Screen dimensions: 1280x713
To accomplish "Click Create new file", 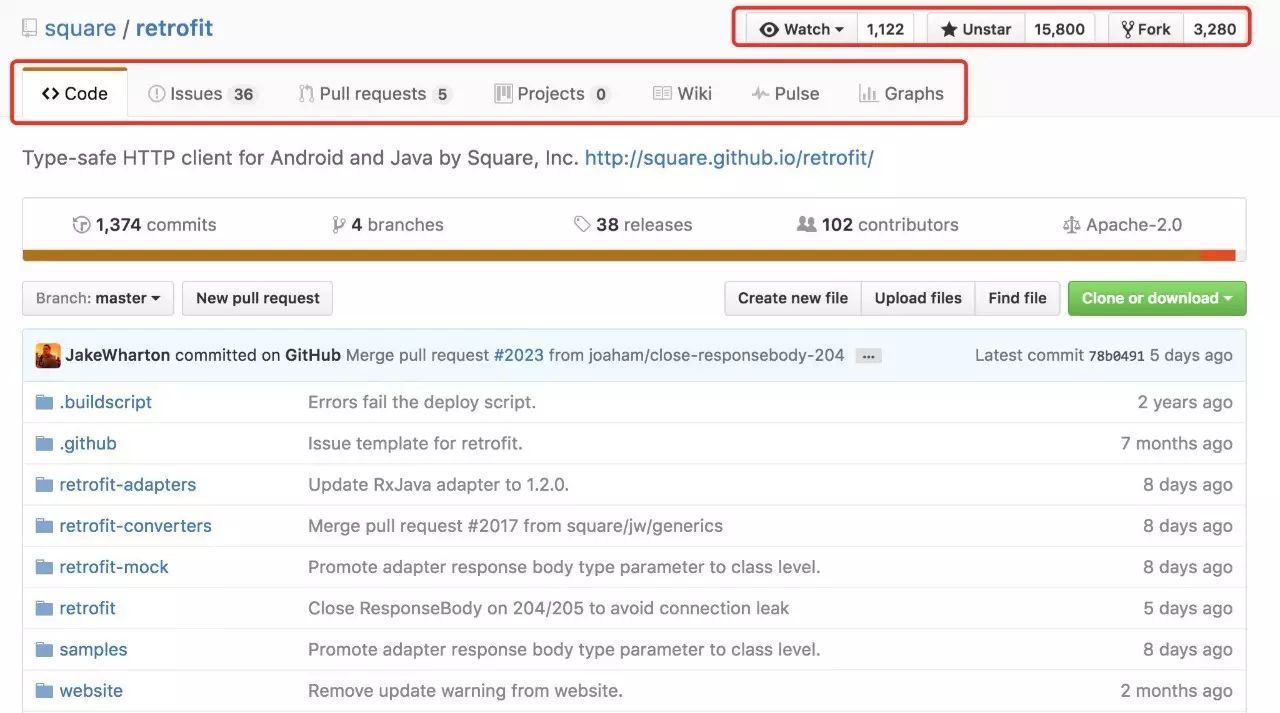I will (x=793, y=298).
